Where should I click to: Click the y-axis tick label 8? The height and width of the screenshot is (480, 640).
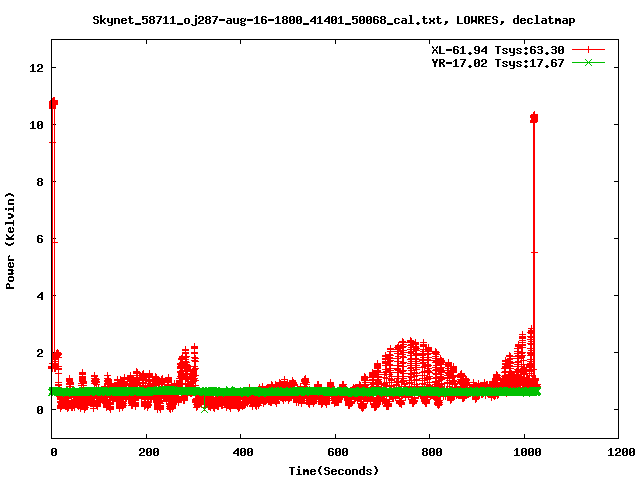[40, 182]
